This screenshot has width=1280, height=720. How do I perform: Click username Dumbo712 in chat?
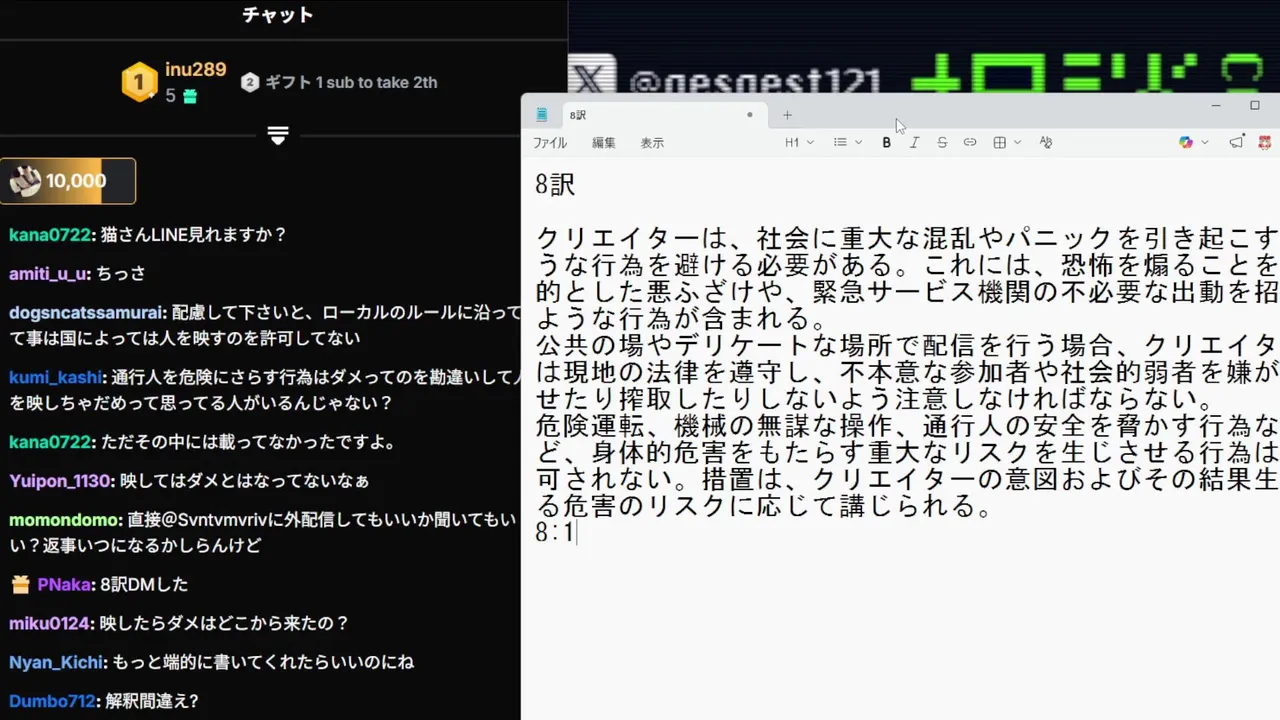54,701
